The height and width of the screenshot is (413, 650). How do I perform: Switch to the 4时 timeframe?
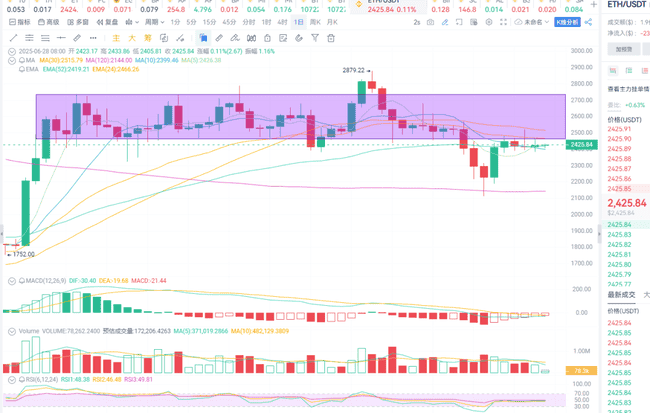(282, 22)
